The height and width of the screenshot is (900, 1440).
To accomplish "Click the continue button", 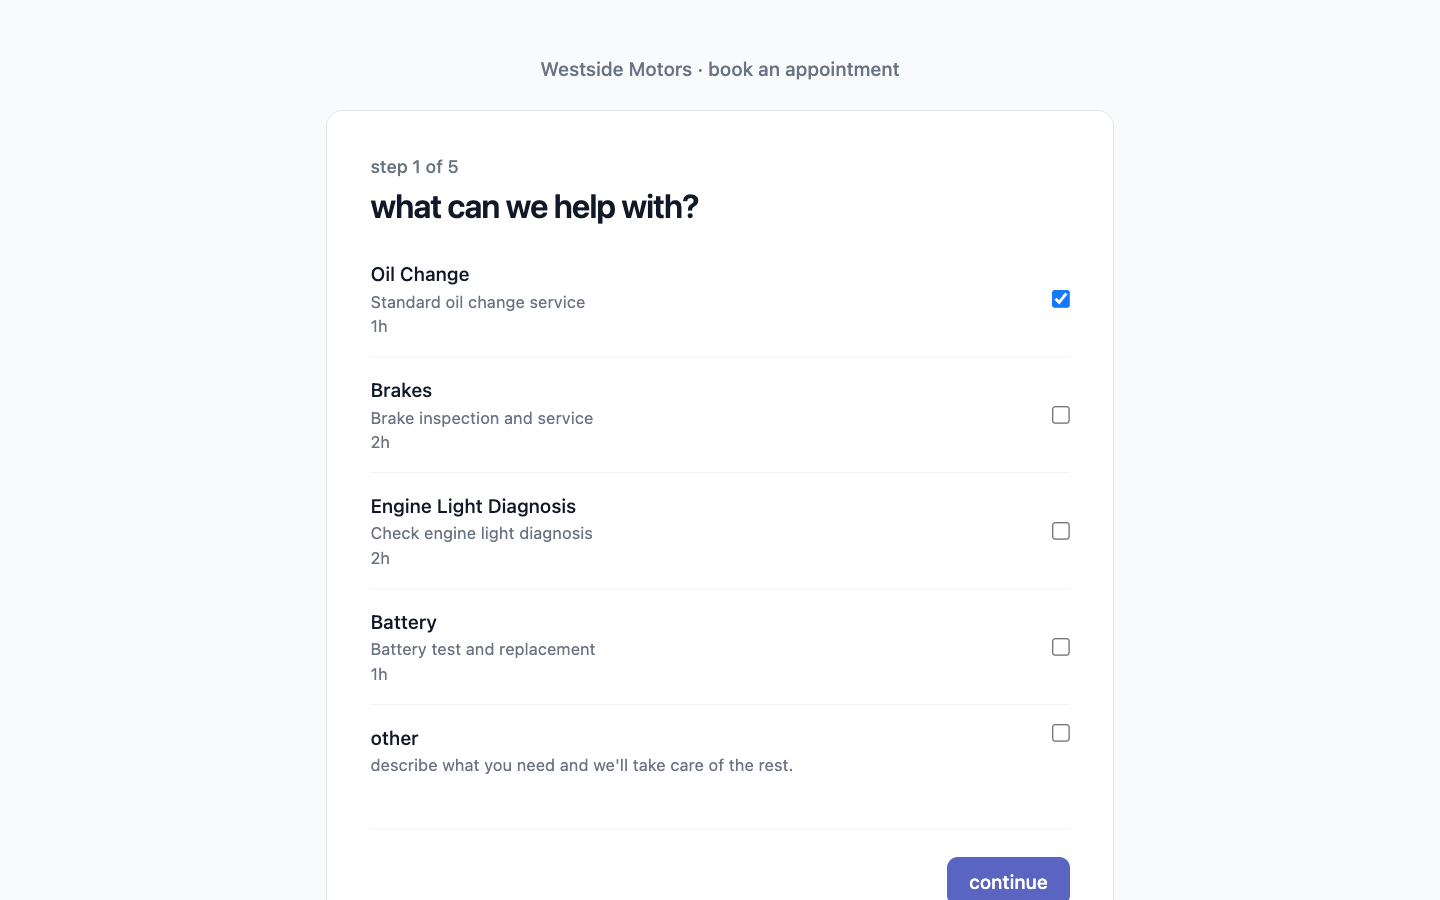I will tap(1008, 879).
